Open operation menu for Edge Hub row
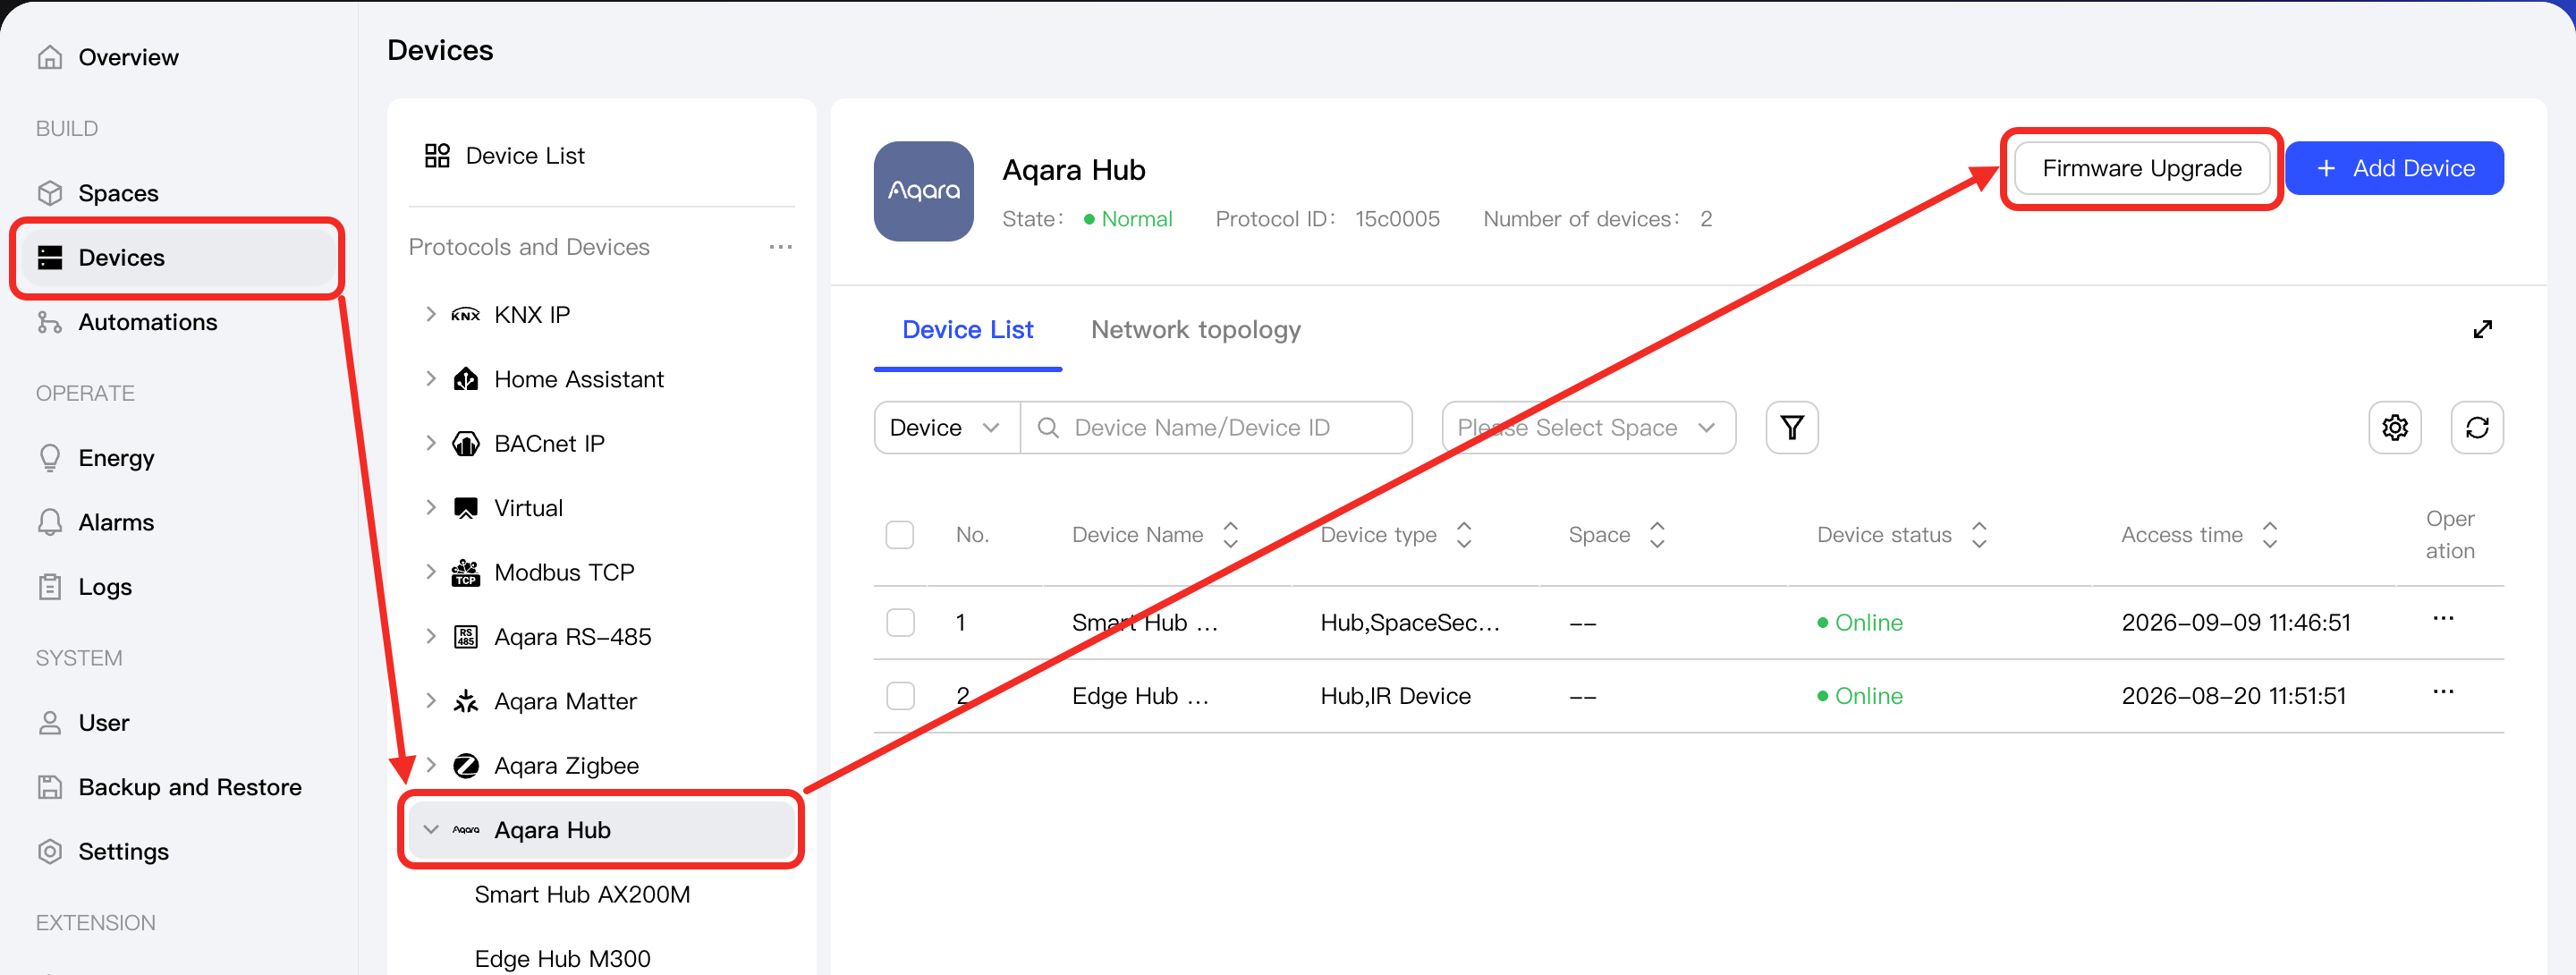The image size is (2576, 975). tap(2443, 692)
